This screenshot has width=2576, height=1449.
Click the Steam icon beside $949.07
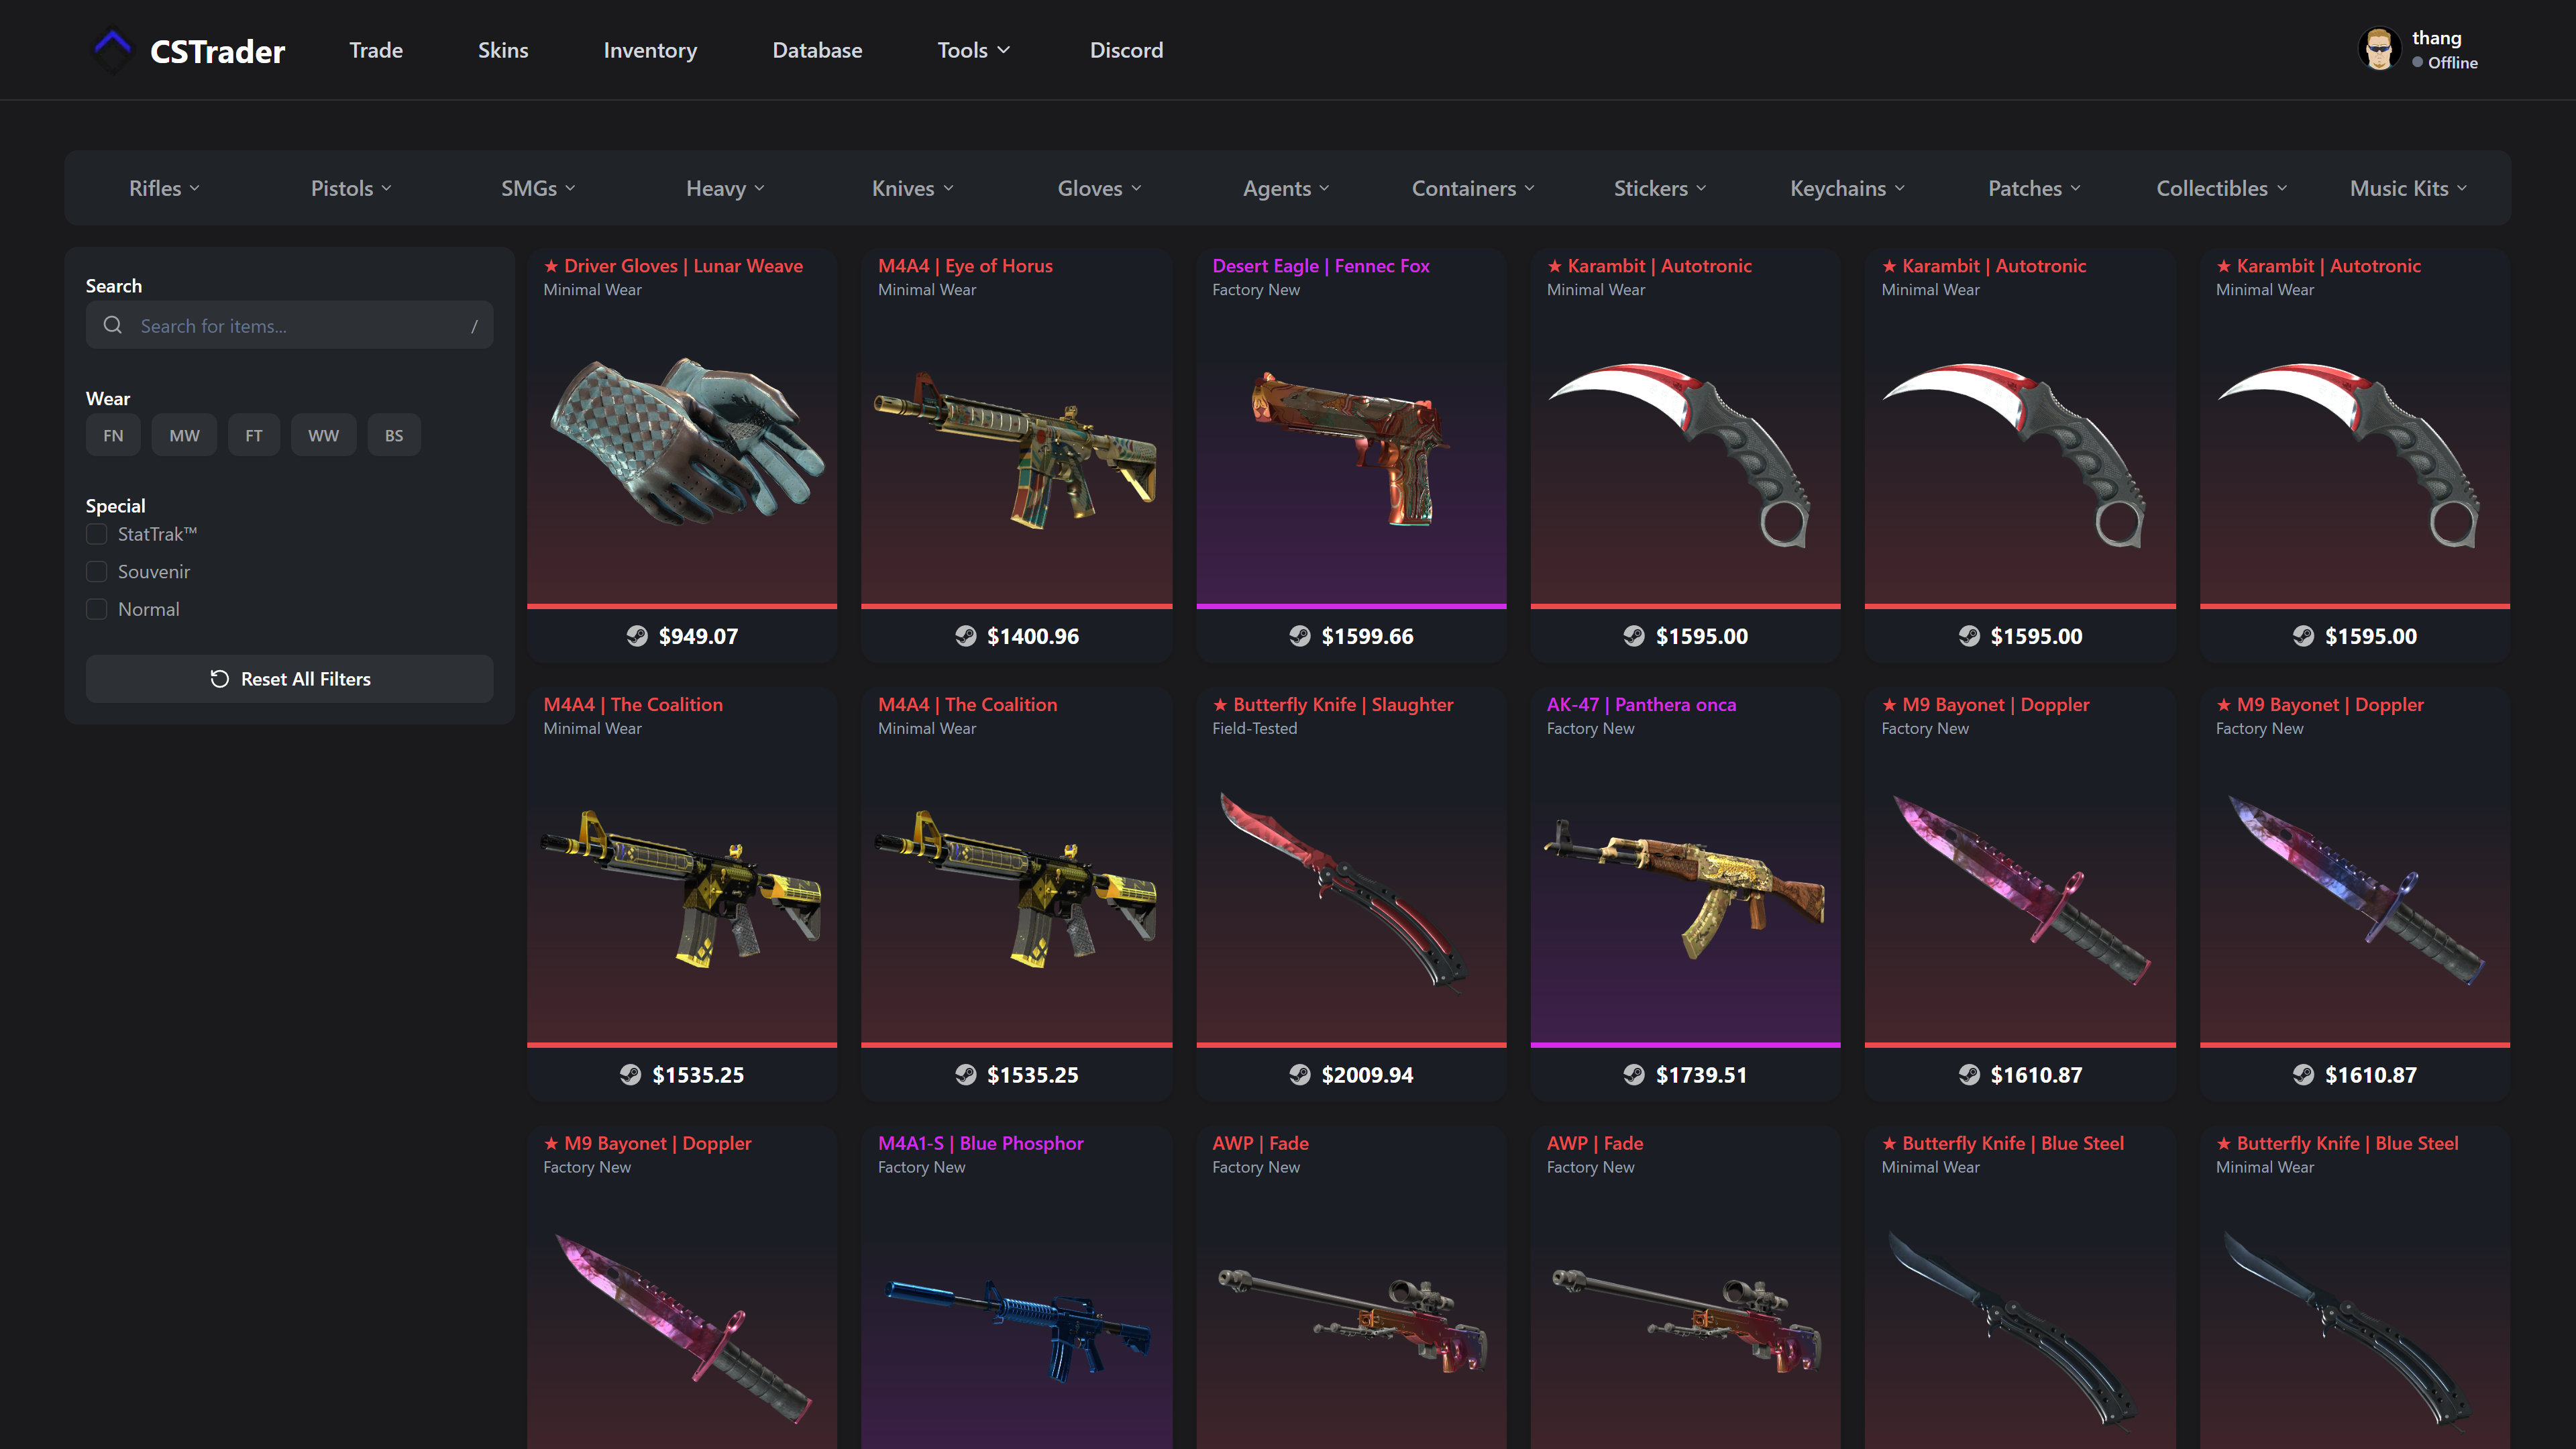pos(637,636)
